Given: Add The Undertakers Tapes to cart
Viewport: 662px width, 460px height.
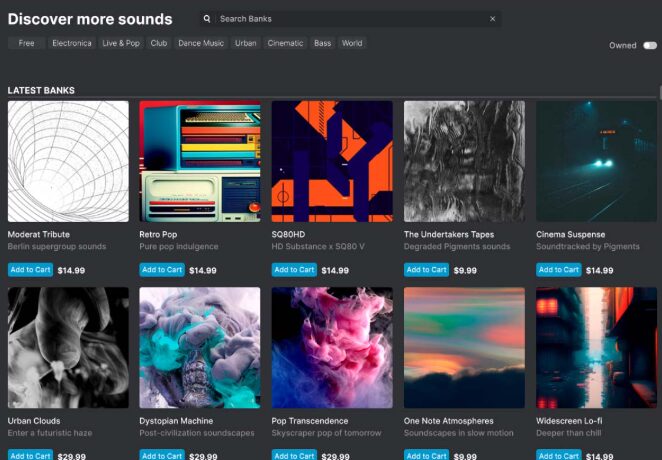Looking at the screenshot, I should click(426, 270).
